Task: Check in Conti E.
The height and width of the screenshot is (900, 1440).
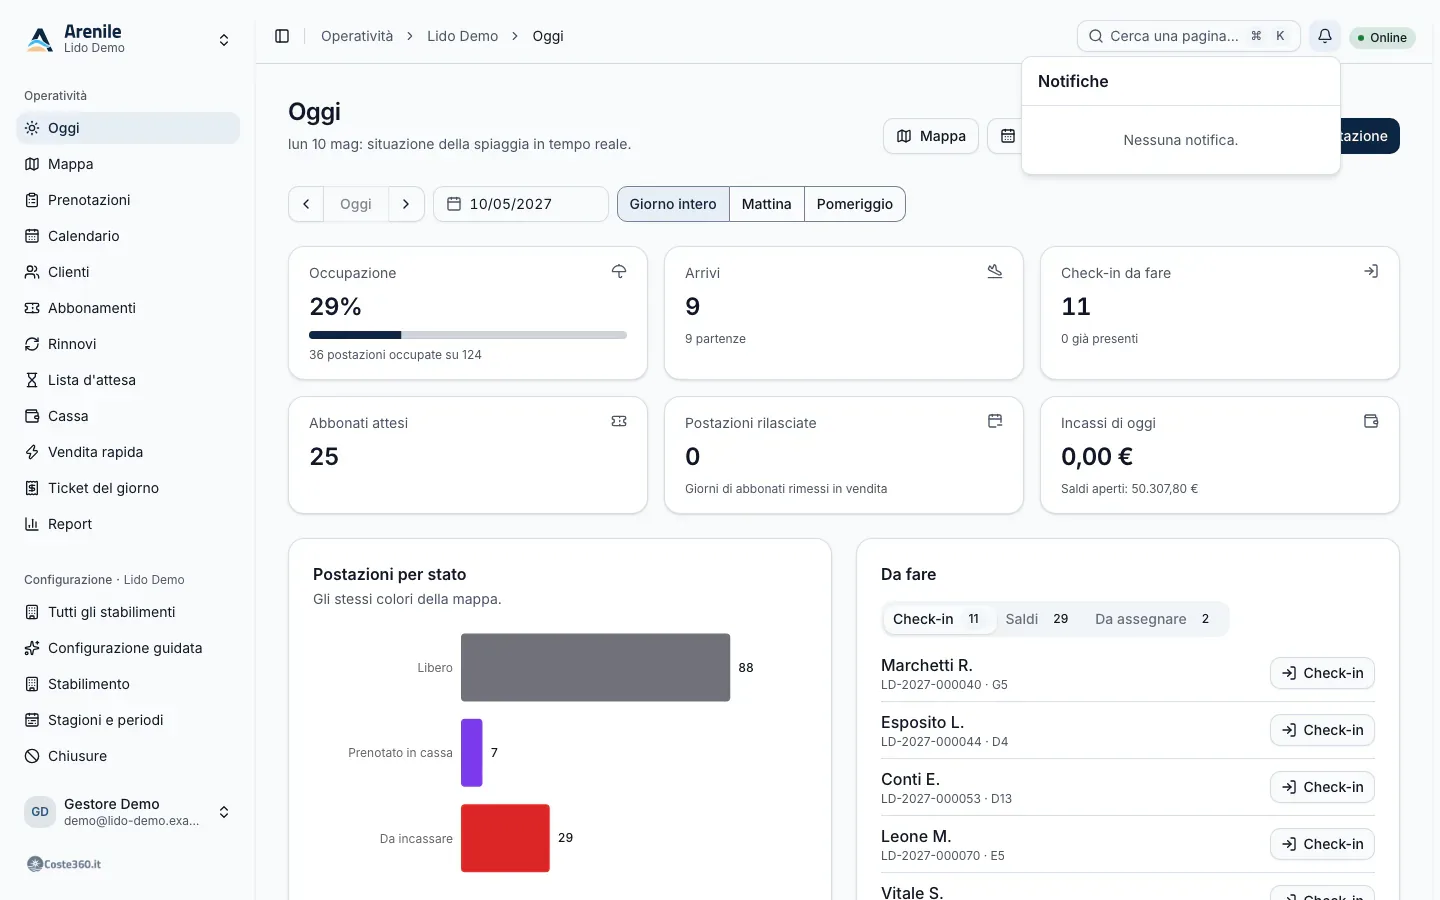Action: coord(1322,787)
